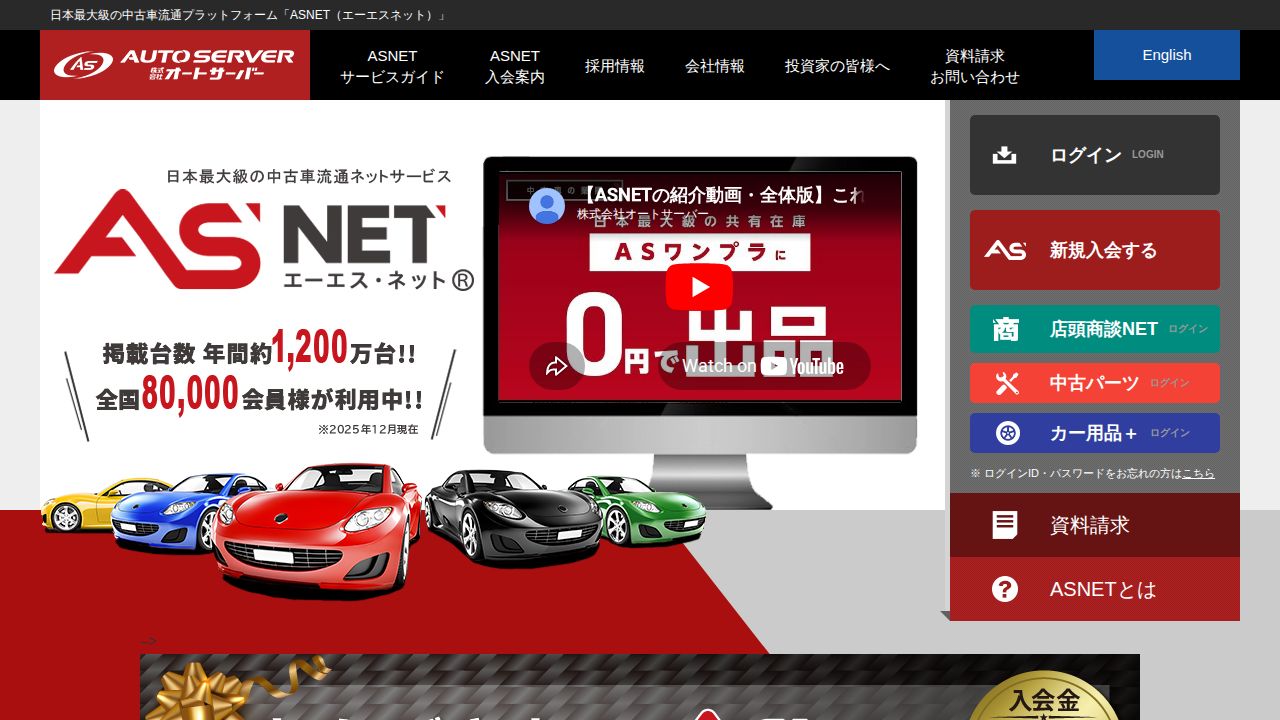Open 資料請求 sidebar link
The height and width of the screenshot is (720, 1280).
pos(1095,525)
